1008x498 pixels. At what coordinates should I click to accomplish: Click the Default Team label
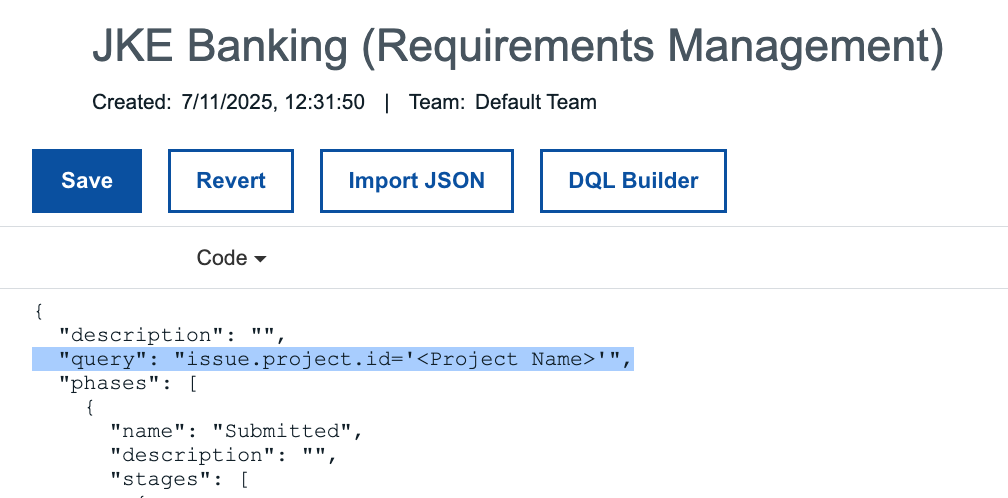(536, 102)
